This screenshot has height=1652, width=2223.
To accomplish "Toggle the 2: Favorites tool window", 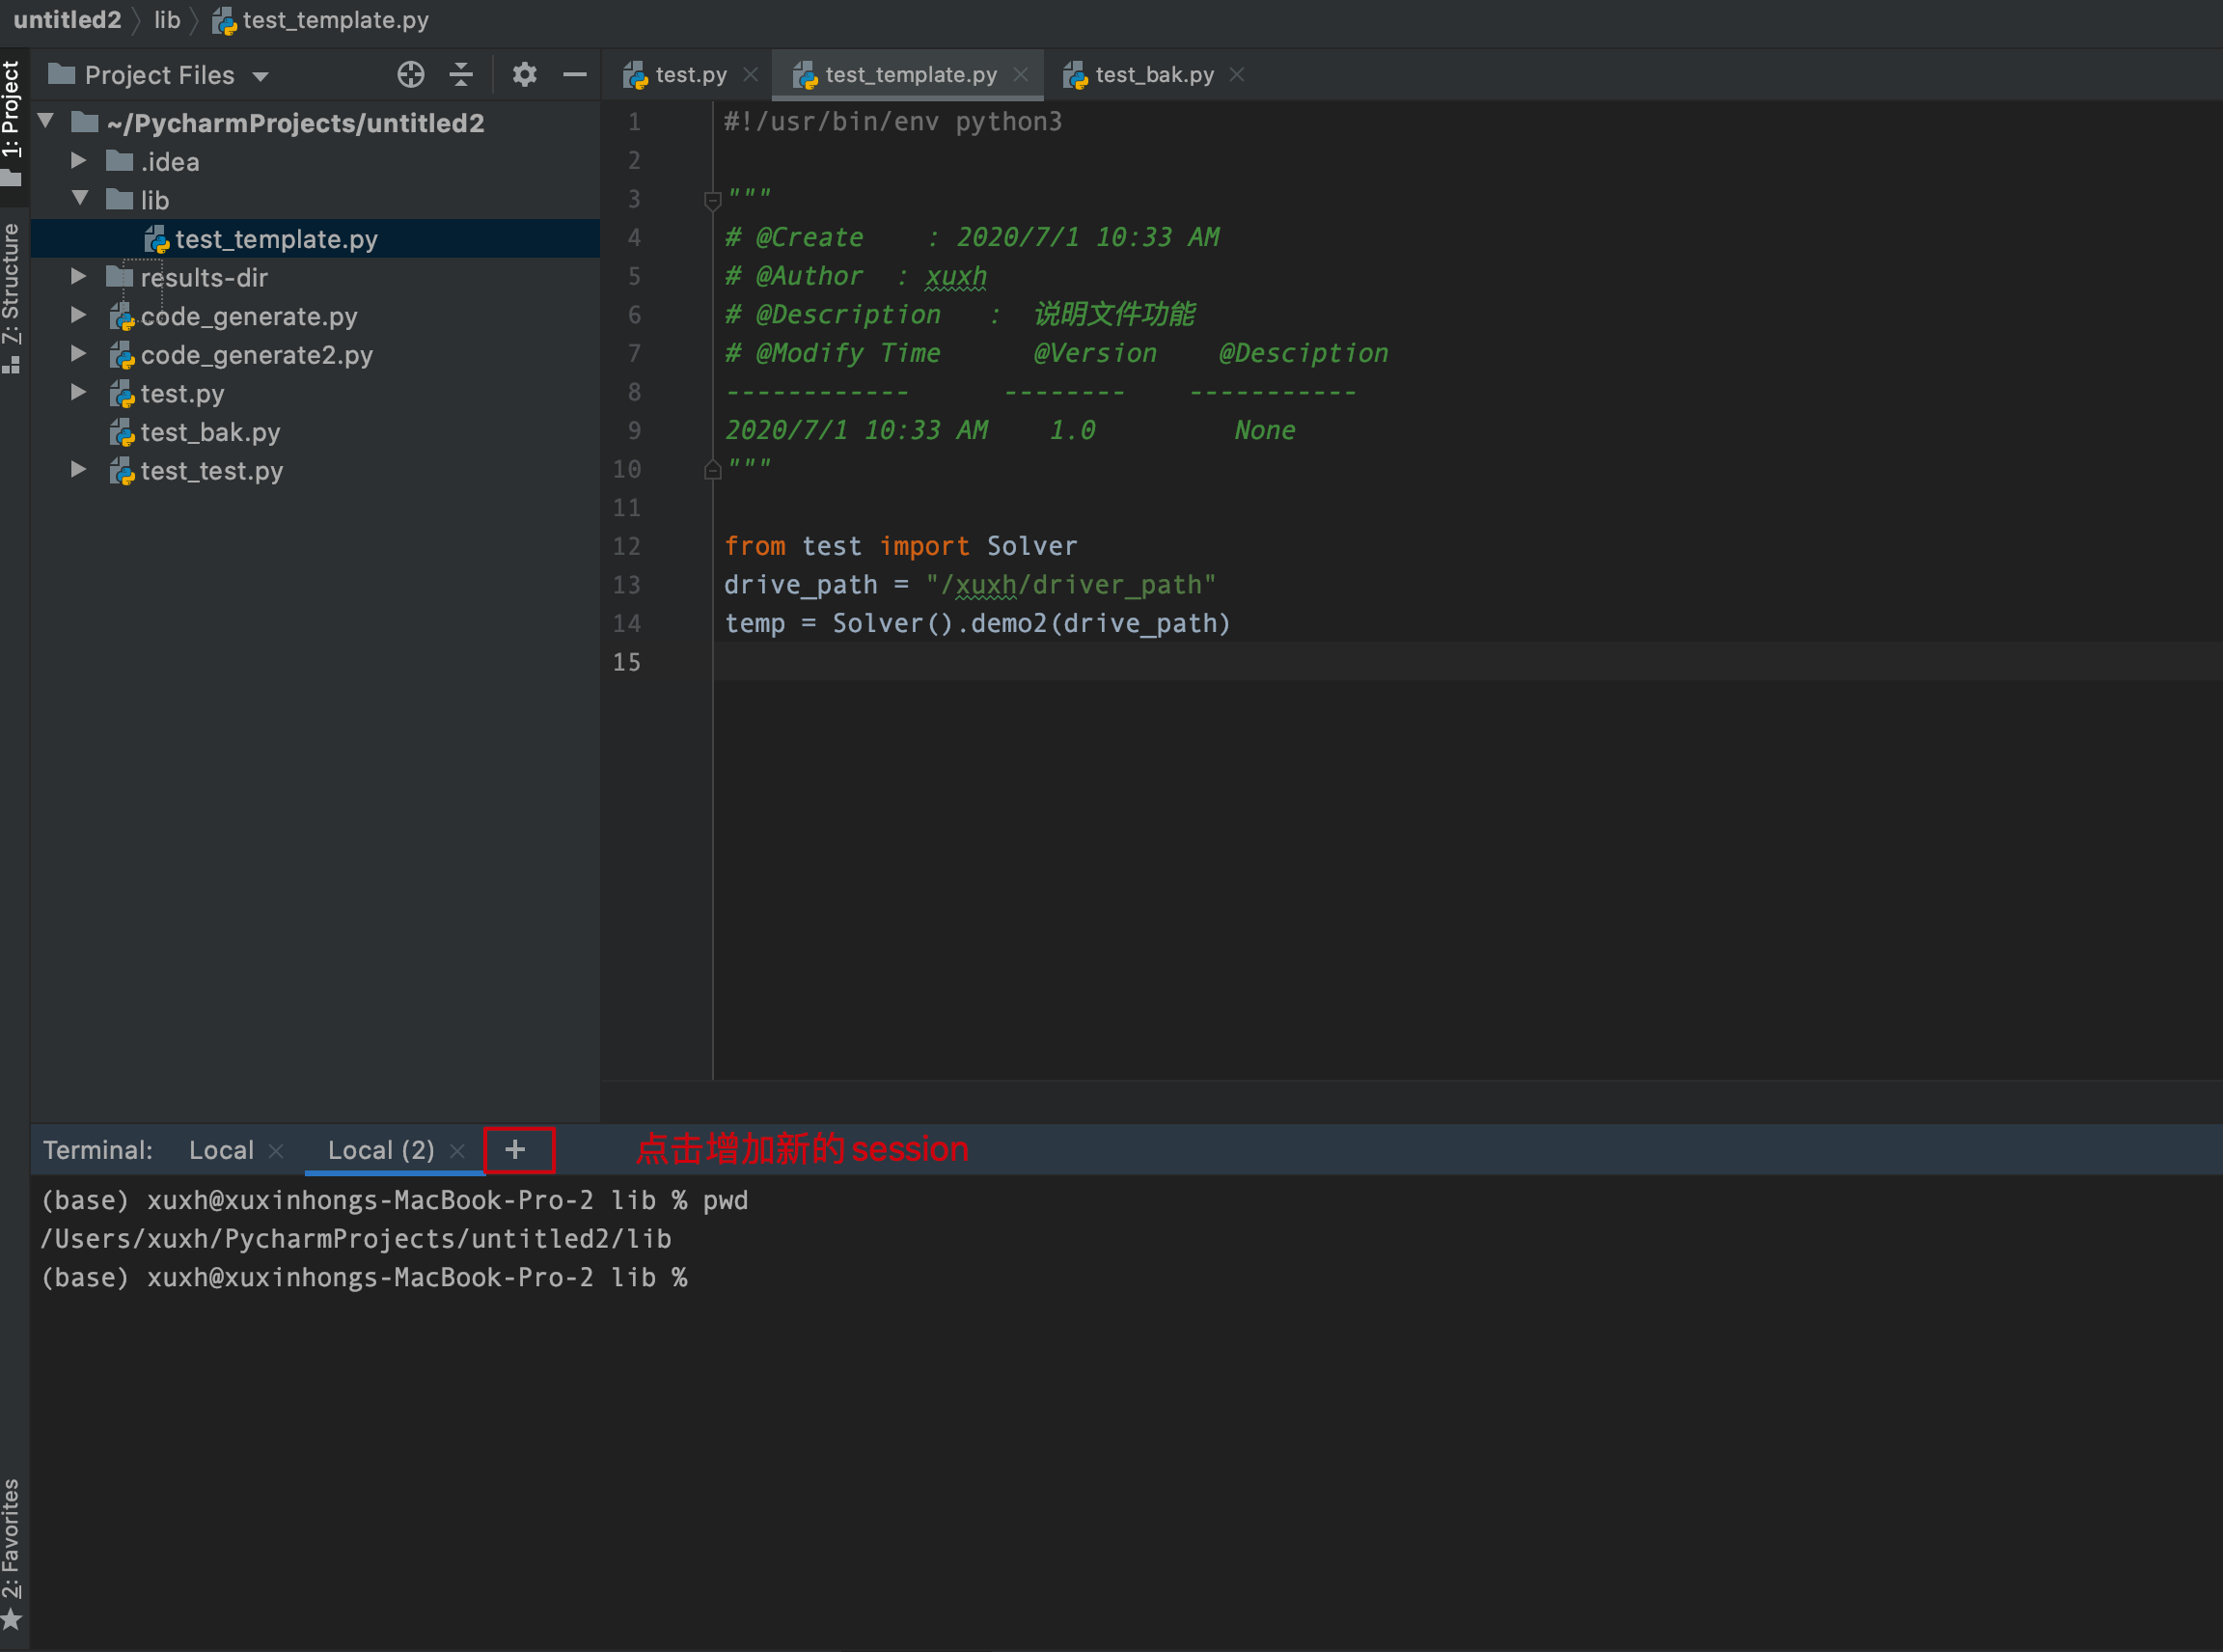I will [x=12, y=1553].
